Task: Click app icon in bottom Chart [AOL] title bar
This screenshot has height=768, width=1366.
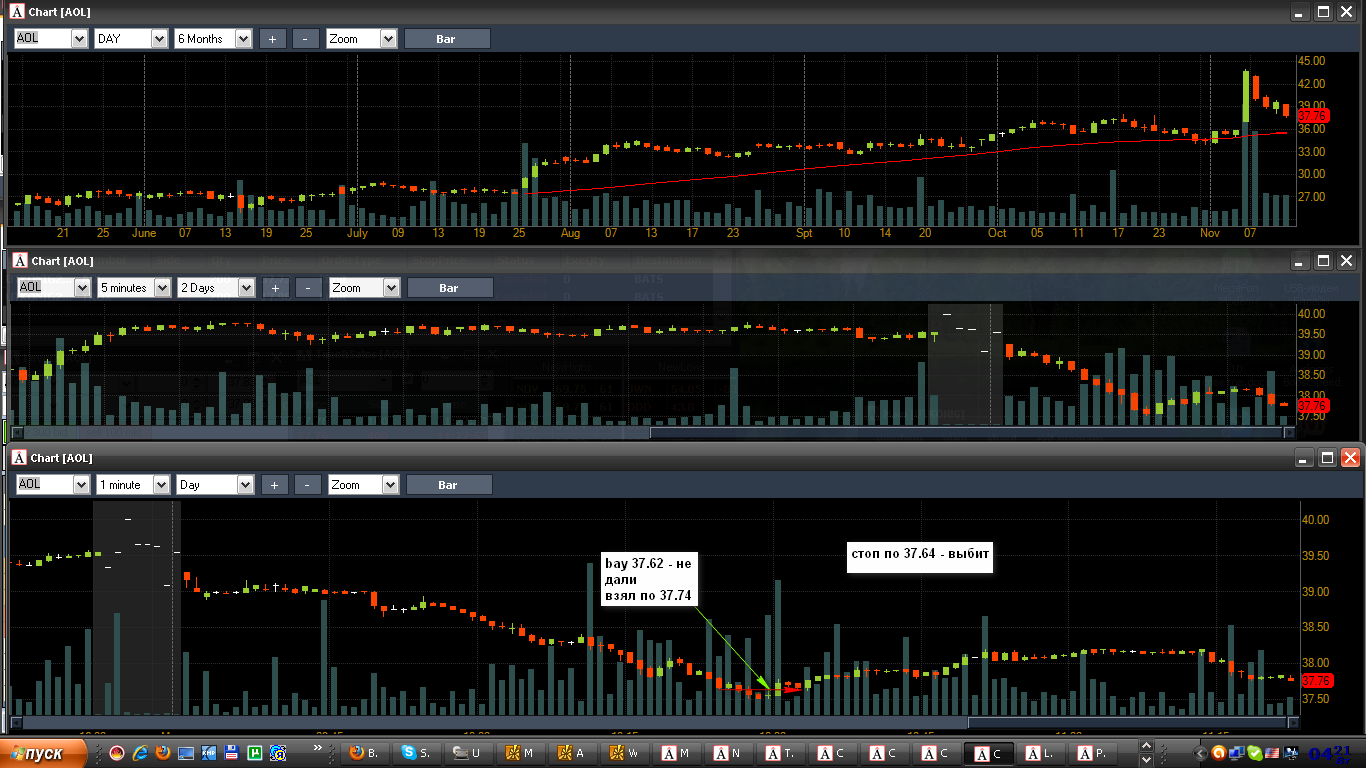Action: click(19, 457)
